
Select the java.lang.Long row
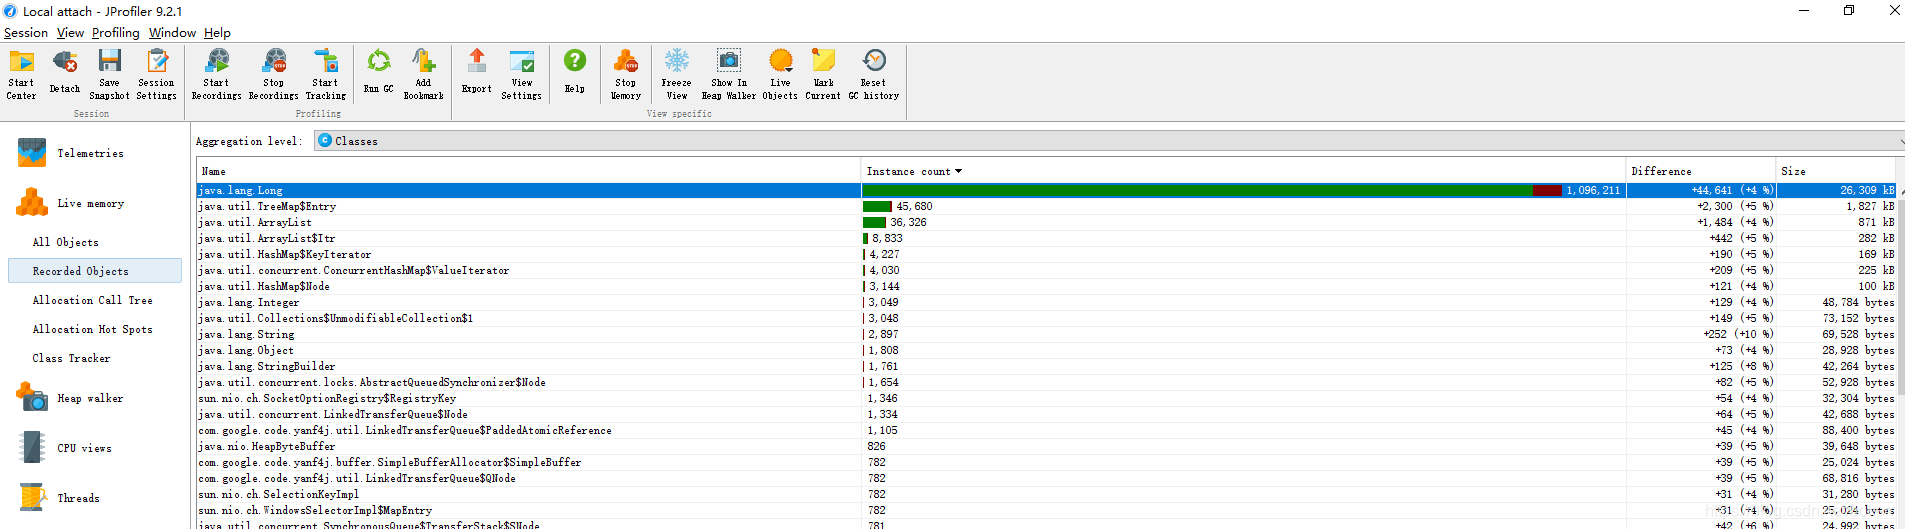pos(1046,190)
